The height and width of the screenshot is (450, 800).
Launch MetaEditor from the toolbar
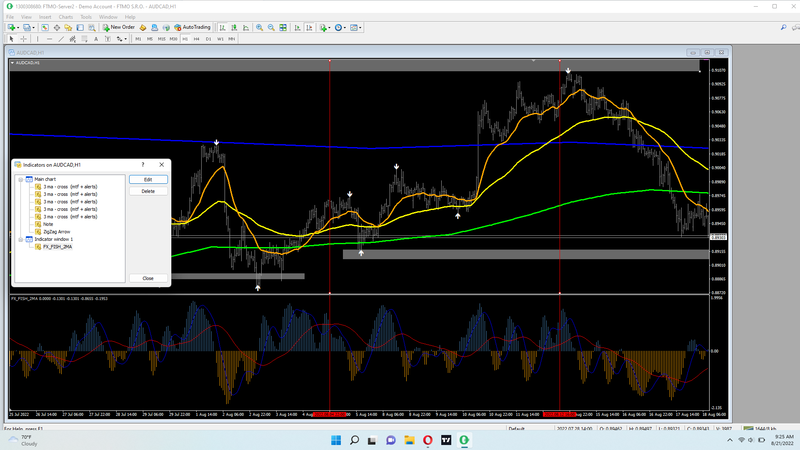coord(143,28)
